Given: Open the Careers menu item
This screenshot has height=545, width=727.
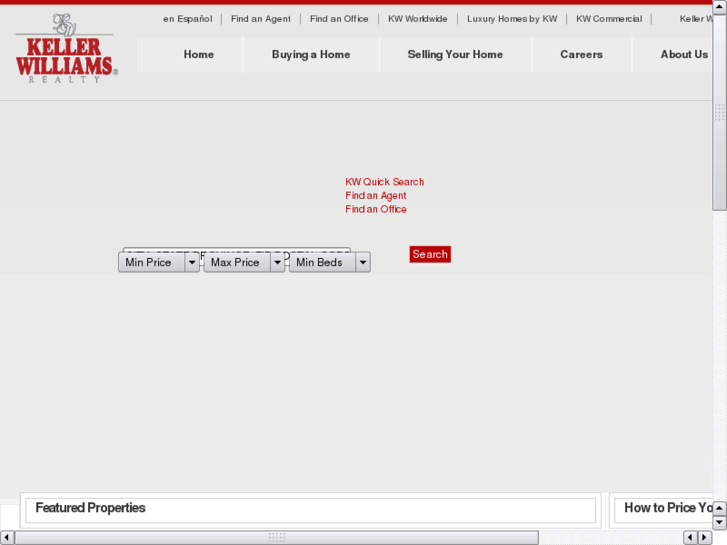Looking at the screenshot, I should pos(581,55).
